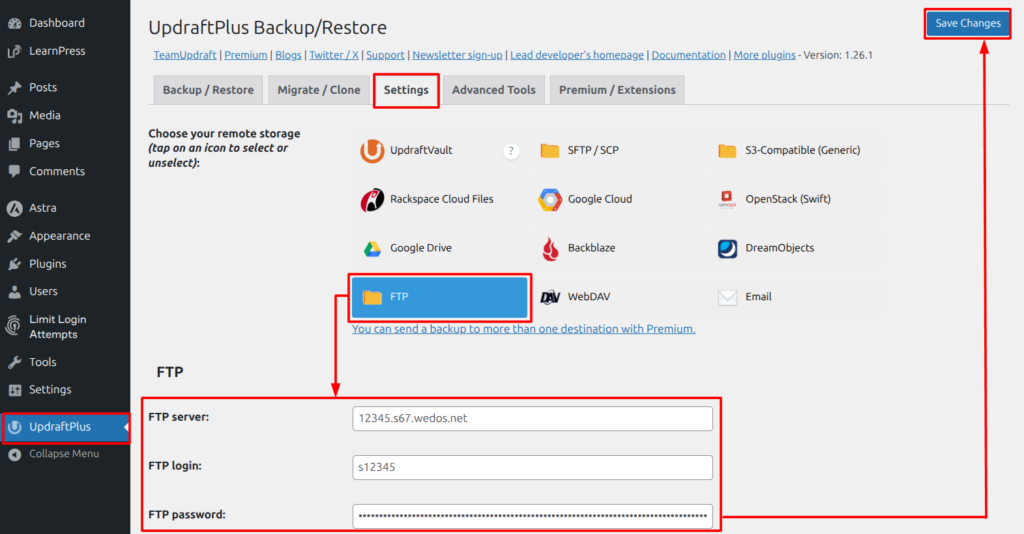Open the Appearance menu label
Screen dimensions: 1024x534
pos(59,236)
